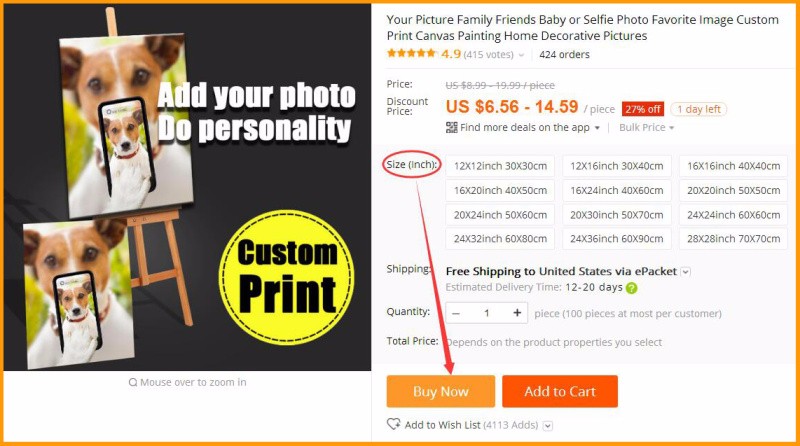Click the quantity input field
800x446 pixels.
(x=487, y=313)
